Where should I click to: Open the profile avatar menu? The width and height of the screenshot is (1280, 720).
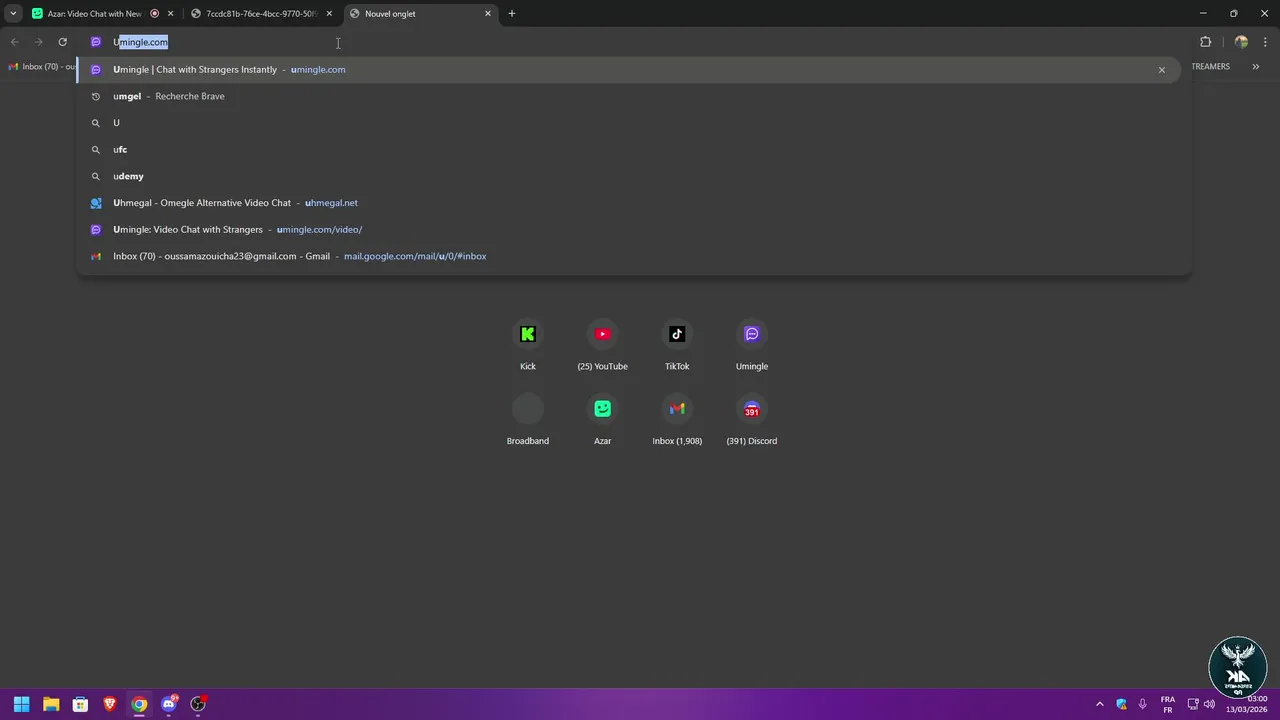point(1241,42)
